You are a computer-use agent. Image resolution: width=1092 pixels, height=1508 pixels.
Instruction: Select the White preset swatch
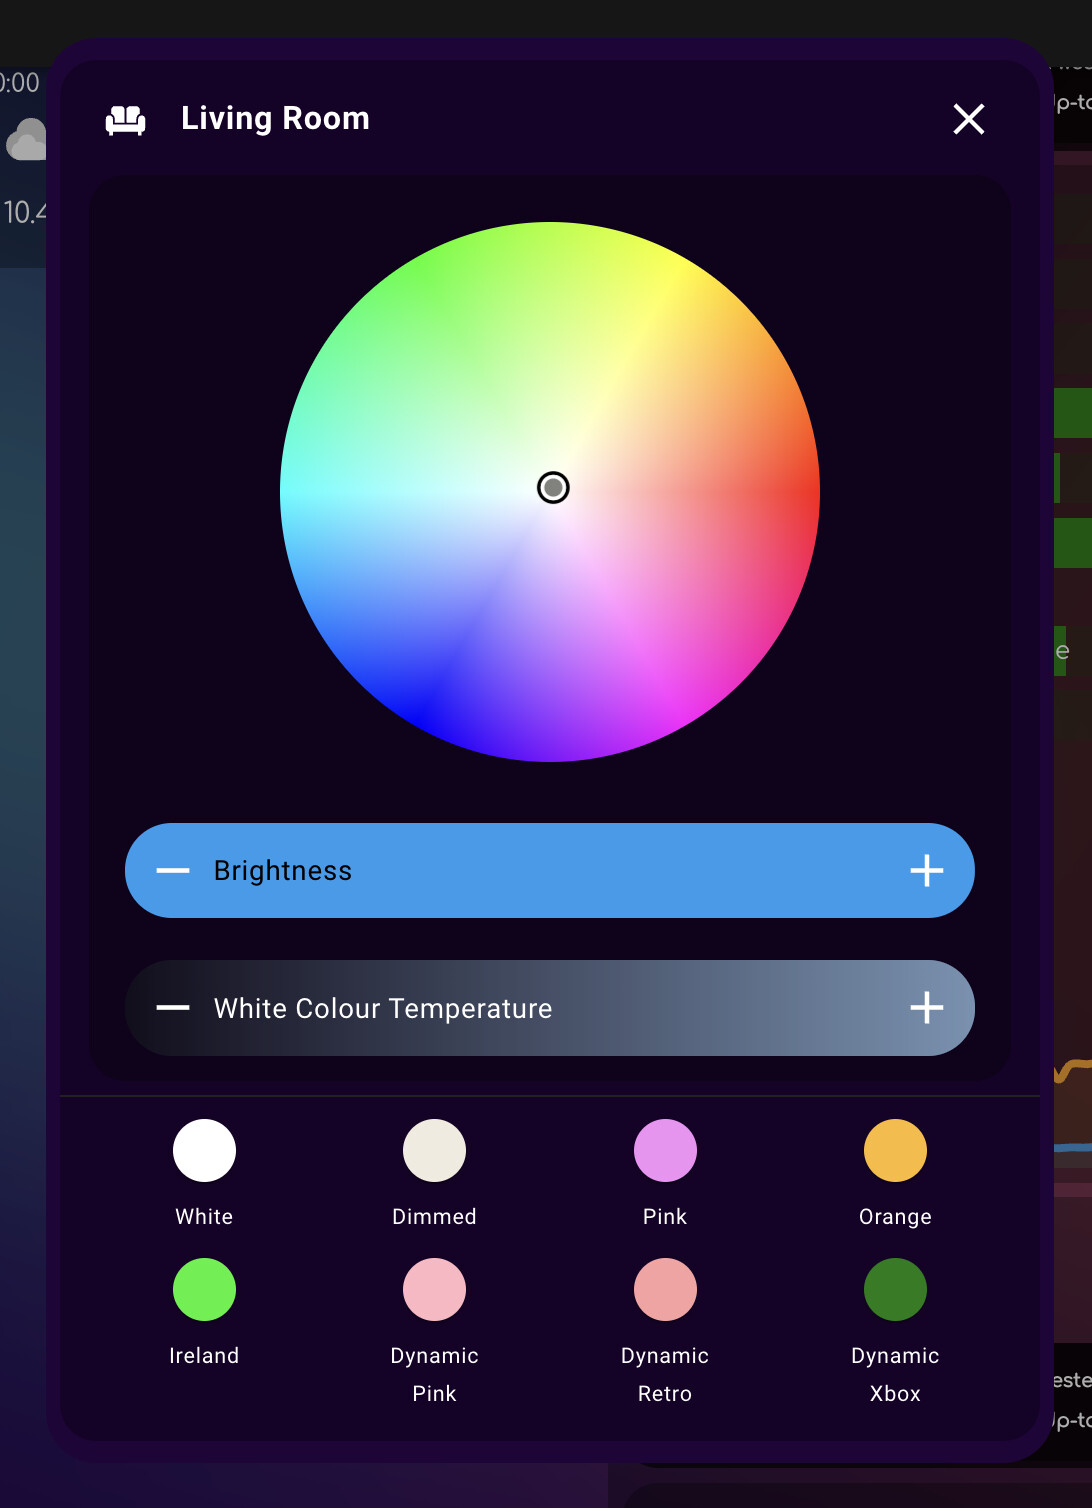coord(204,1150)
